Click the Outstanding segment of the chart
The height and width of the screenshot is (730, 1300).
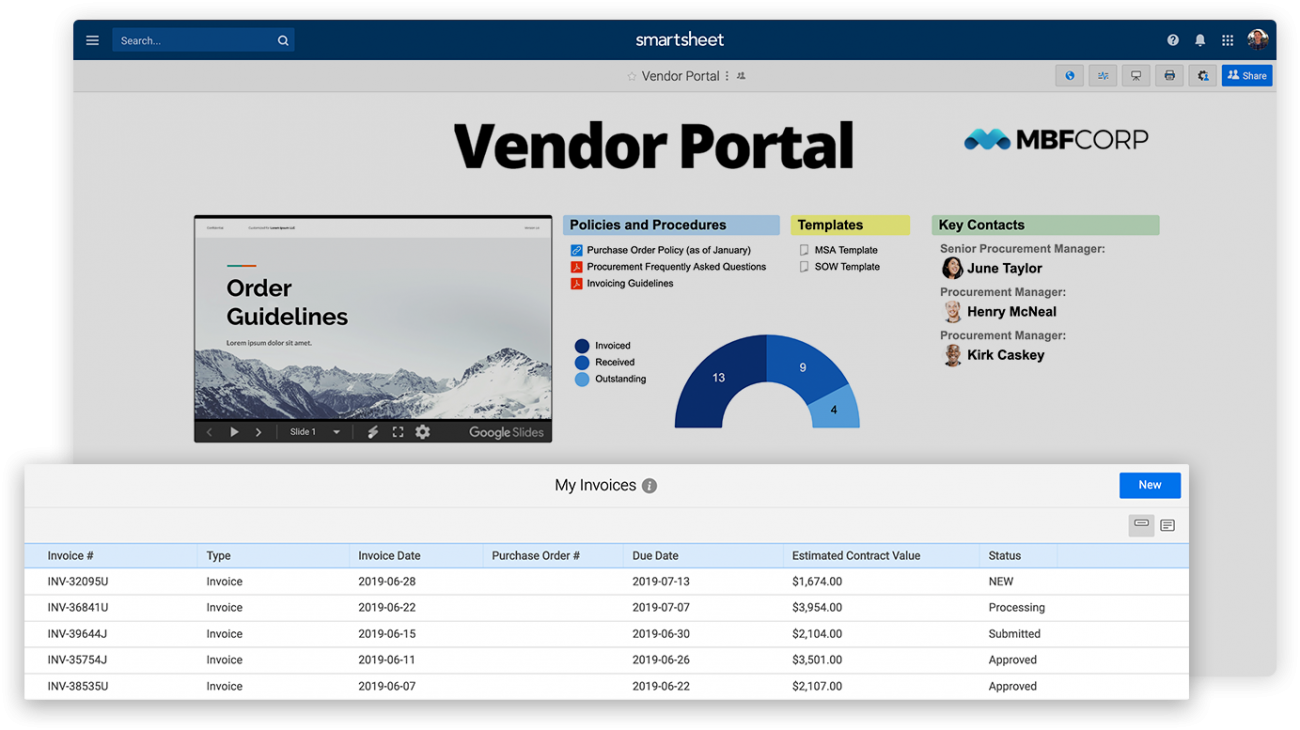836,408
